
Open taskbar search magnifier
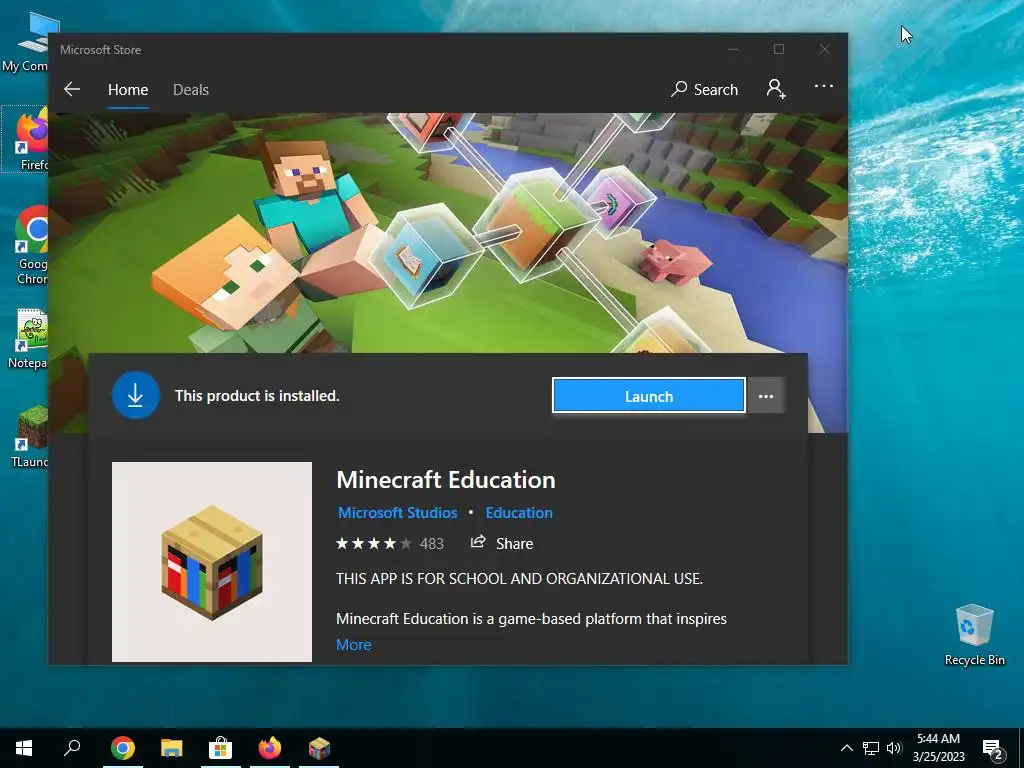tap(72, 748)
